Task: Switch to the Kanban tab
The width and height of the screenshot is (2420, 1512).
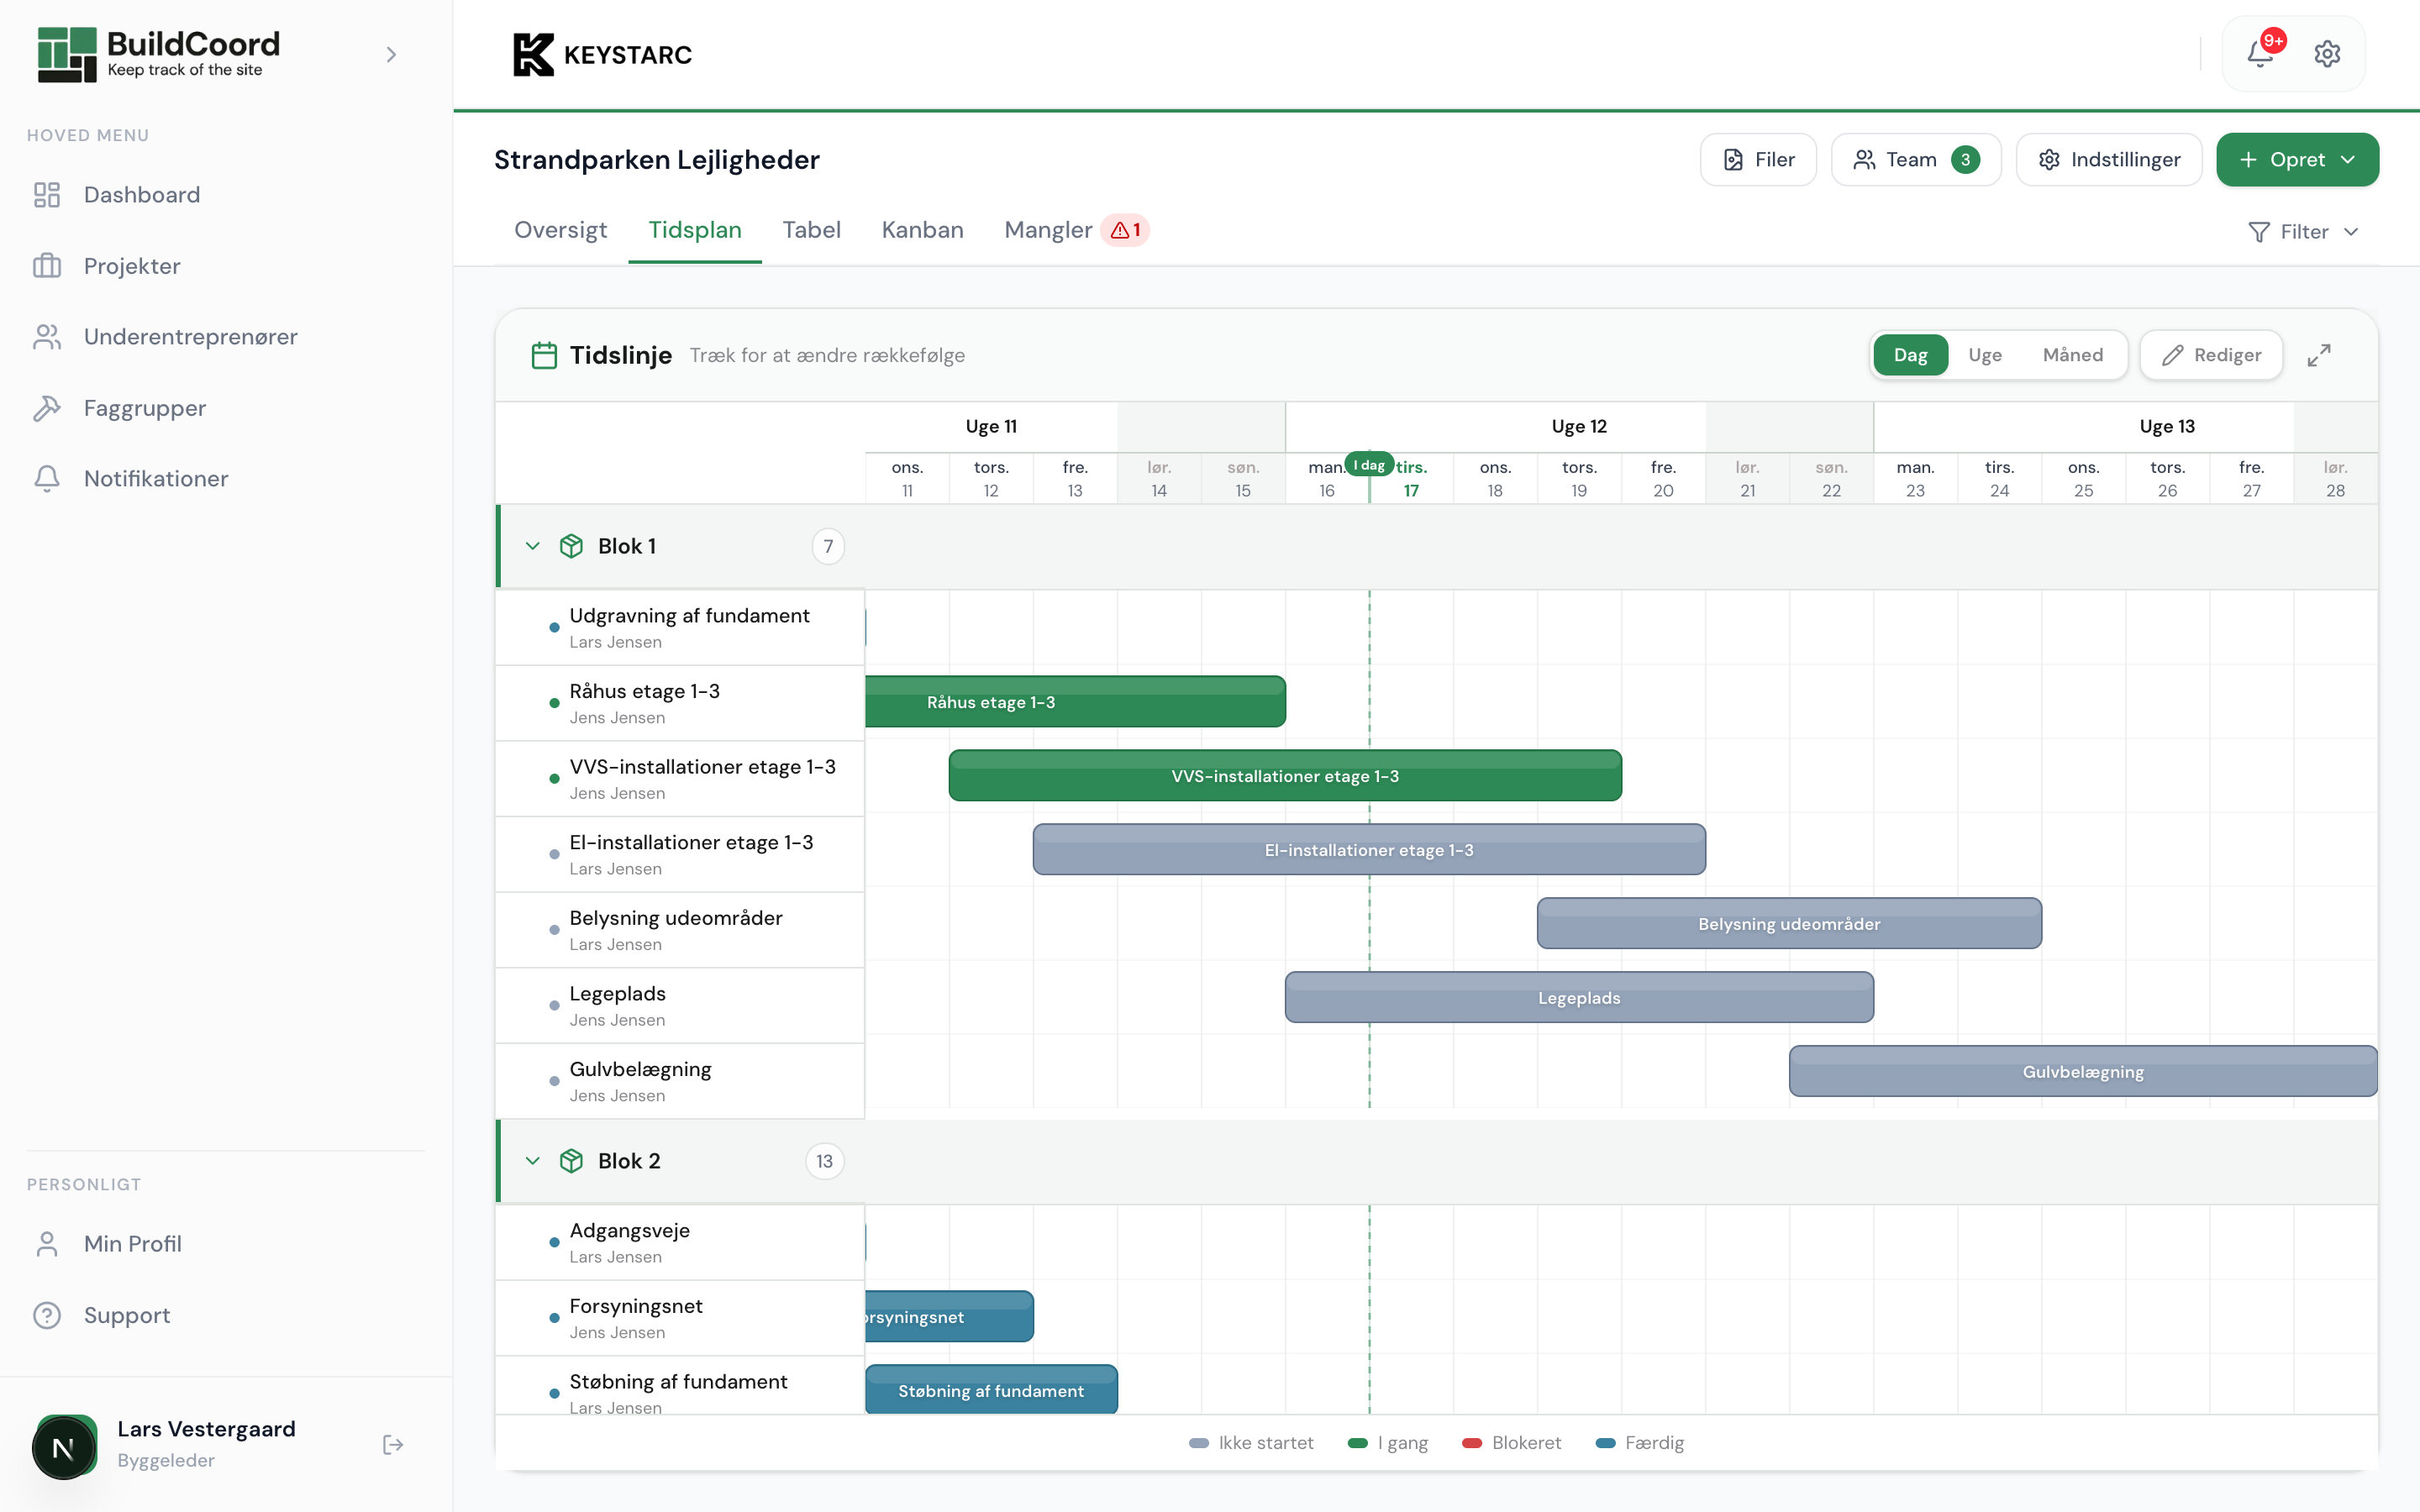Action: 922,230
